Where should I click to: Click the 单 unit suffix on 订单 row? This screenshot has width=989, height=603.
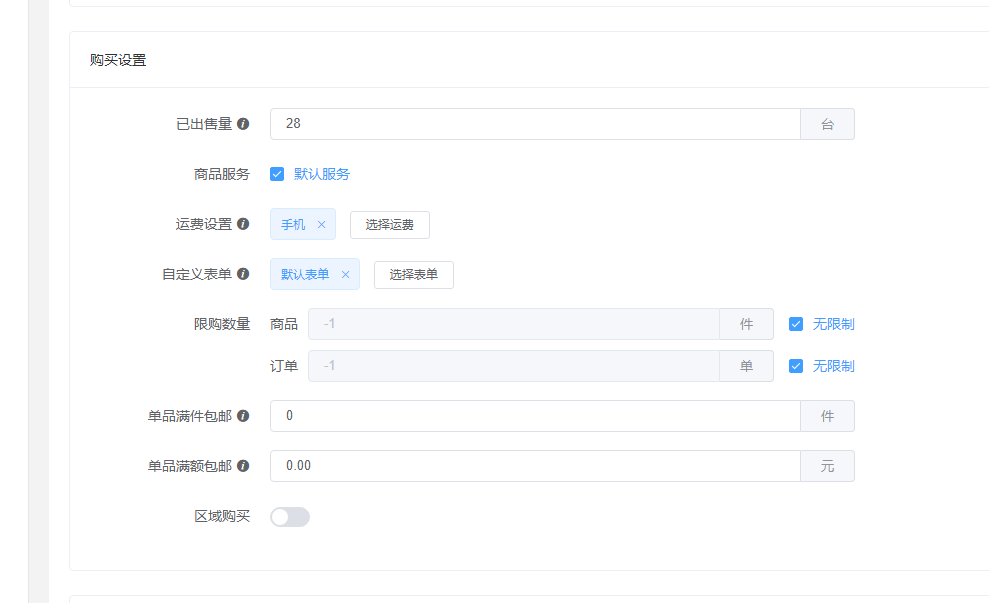[747, 366]
